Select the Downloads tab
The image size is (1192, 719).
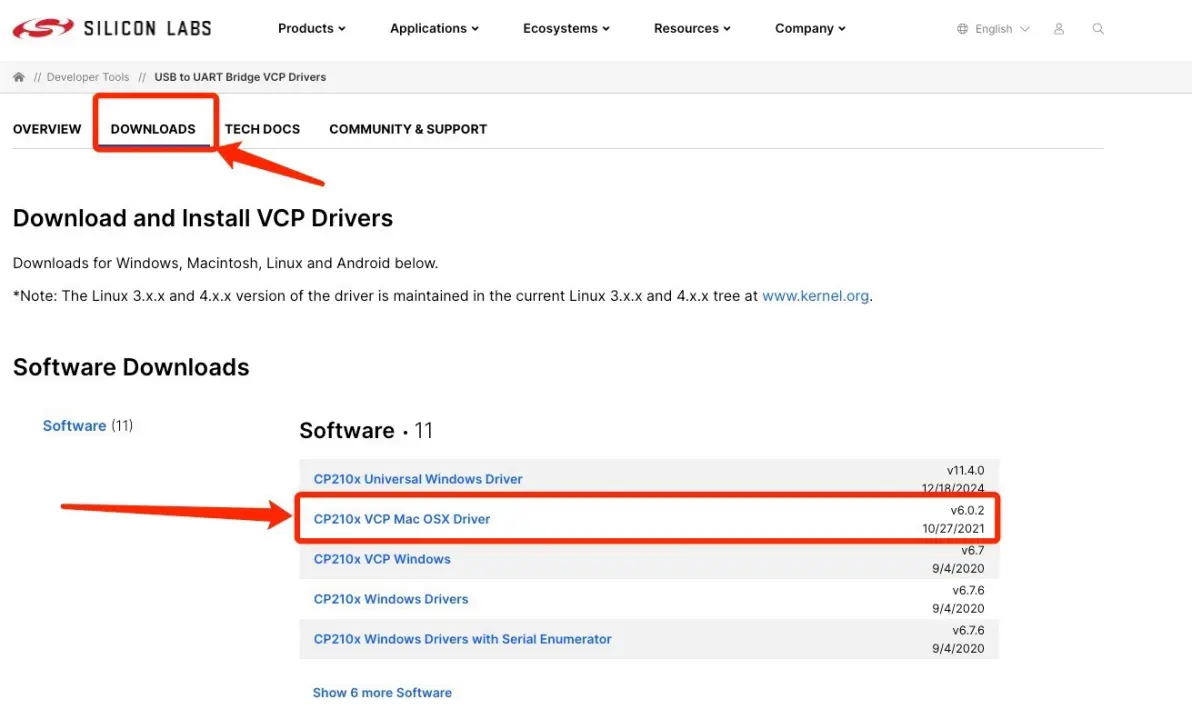(153, 129)
